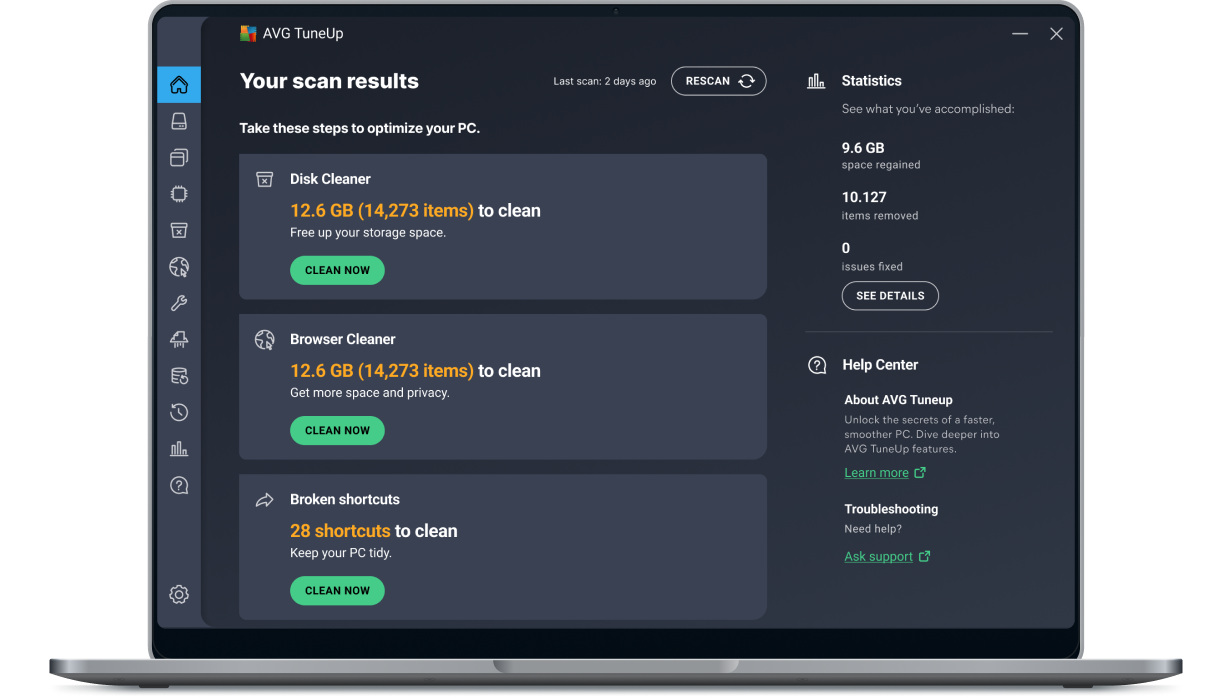Click the 'Browser Cleaner' card title

pyautogui.click(x=343, y=340)
